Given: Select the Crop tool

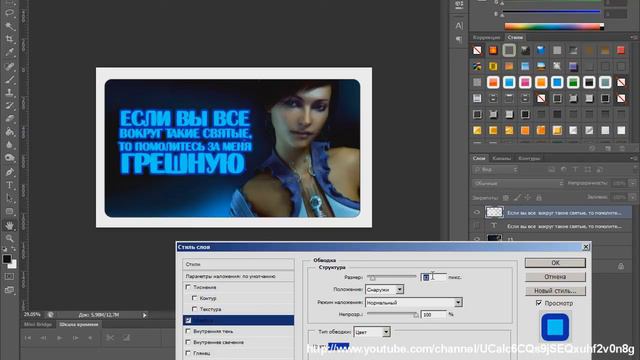Looking at the screenshot, I should pos(9,39).
